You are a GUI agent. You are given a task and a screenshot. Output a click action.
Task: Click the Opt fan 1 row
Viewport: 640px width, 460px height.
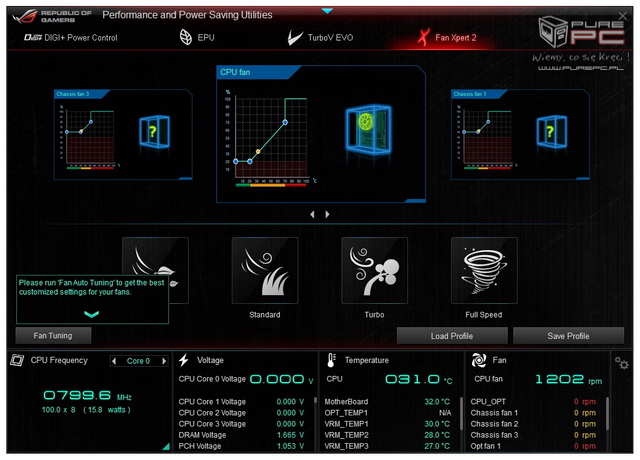[533, 446]
